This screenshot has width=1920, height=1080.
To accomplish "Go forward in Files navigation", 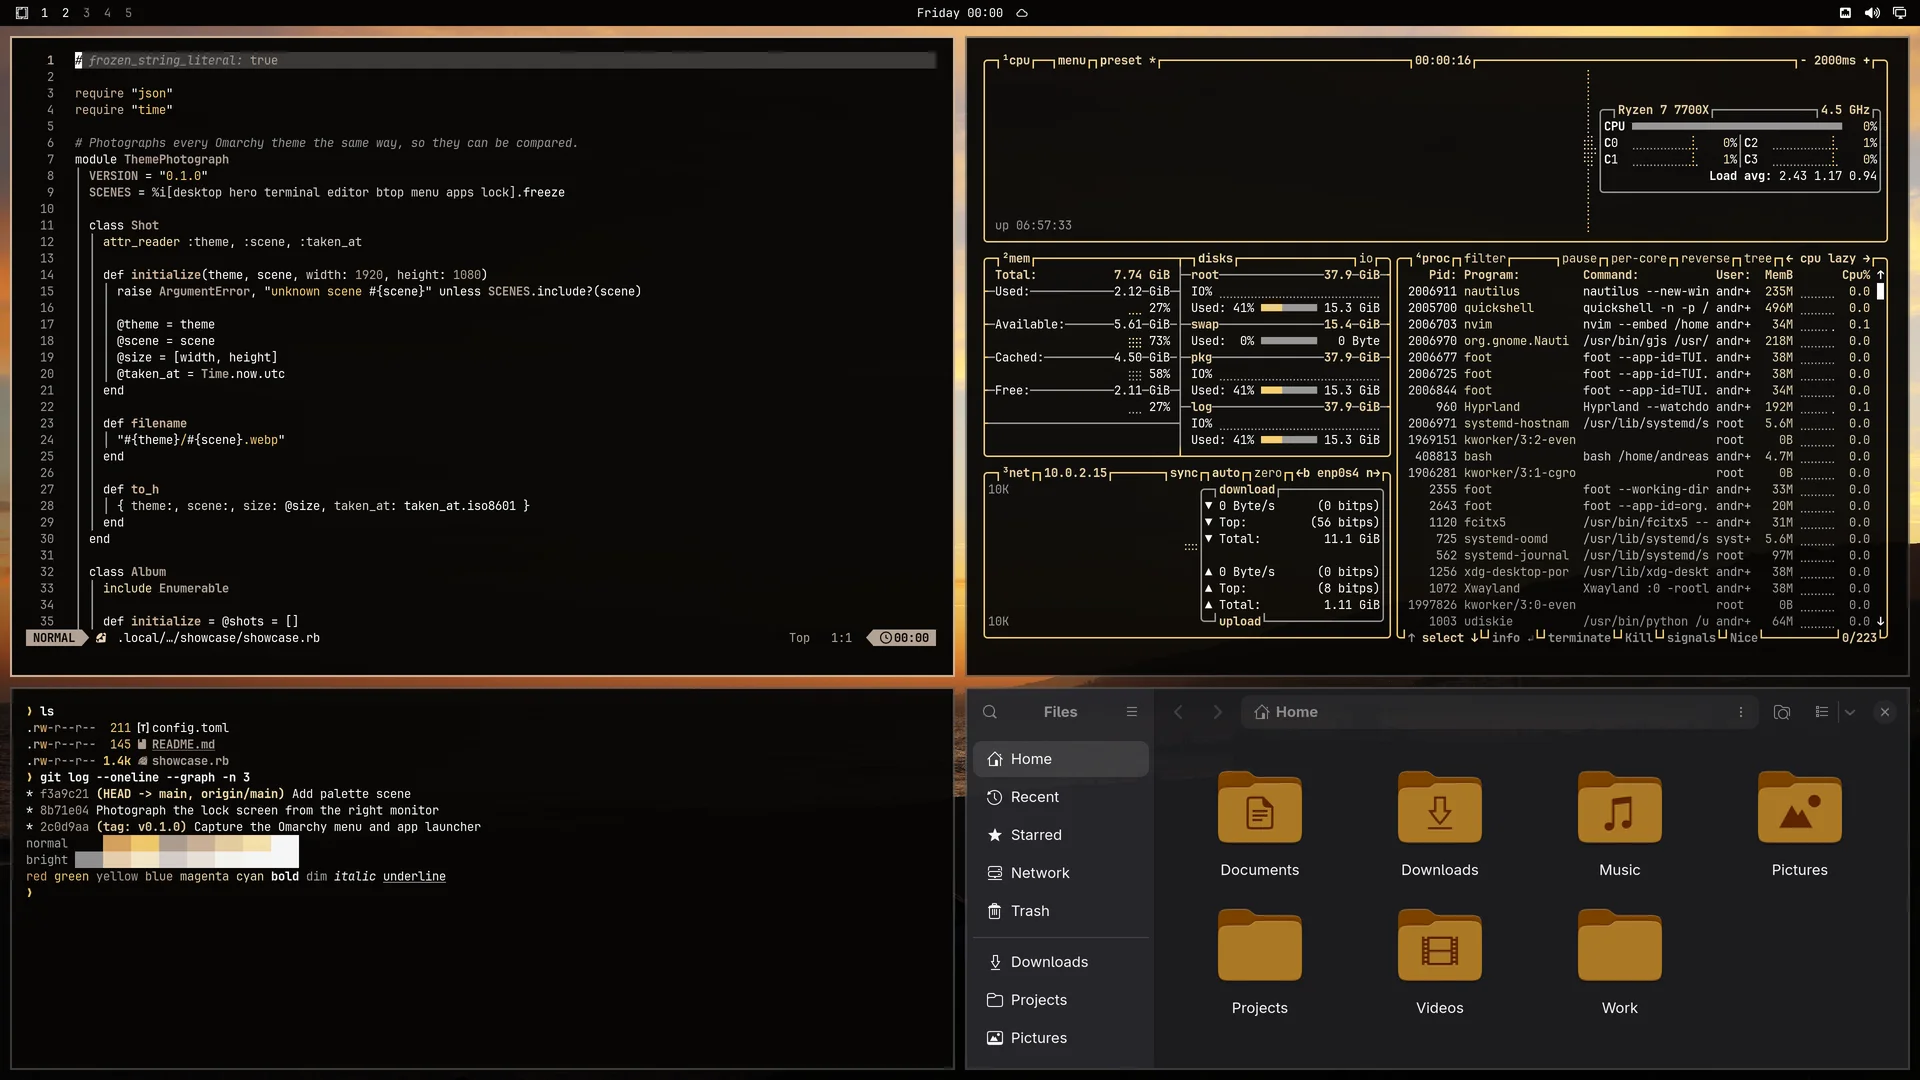I will 1217,712.
